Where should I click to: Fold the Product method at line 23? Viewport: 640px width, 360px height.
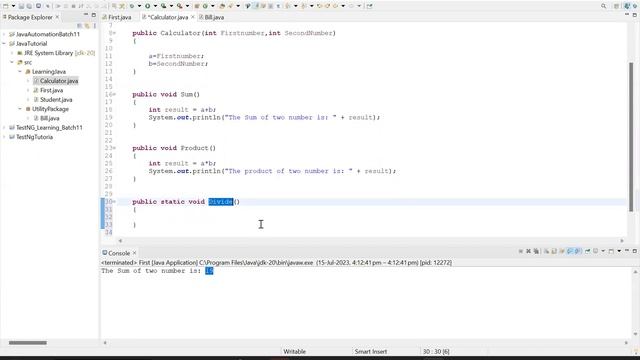pyautogui.click(x=114, y=148)
